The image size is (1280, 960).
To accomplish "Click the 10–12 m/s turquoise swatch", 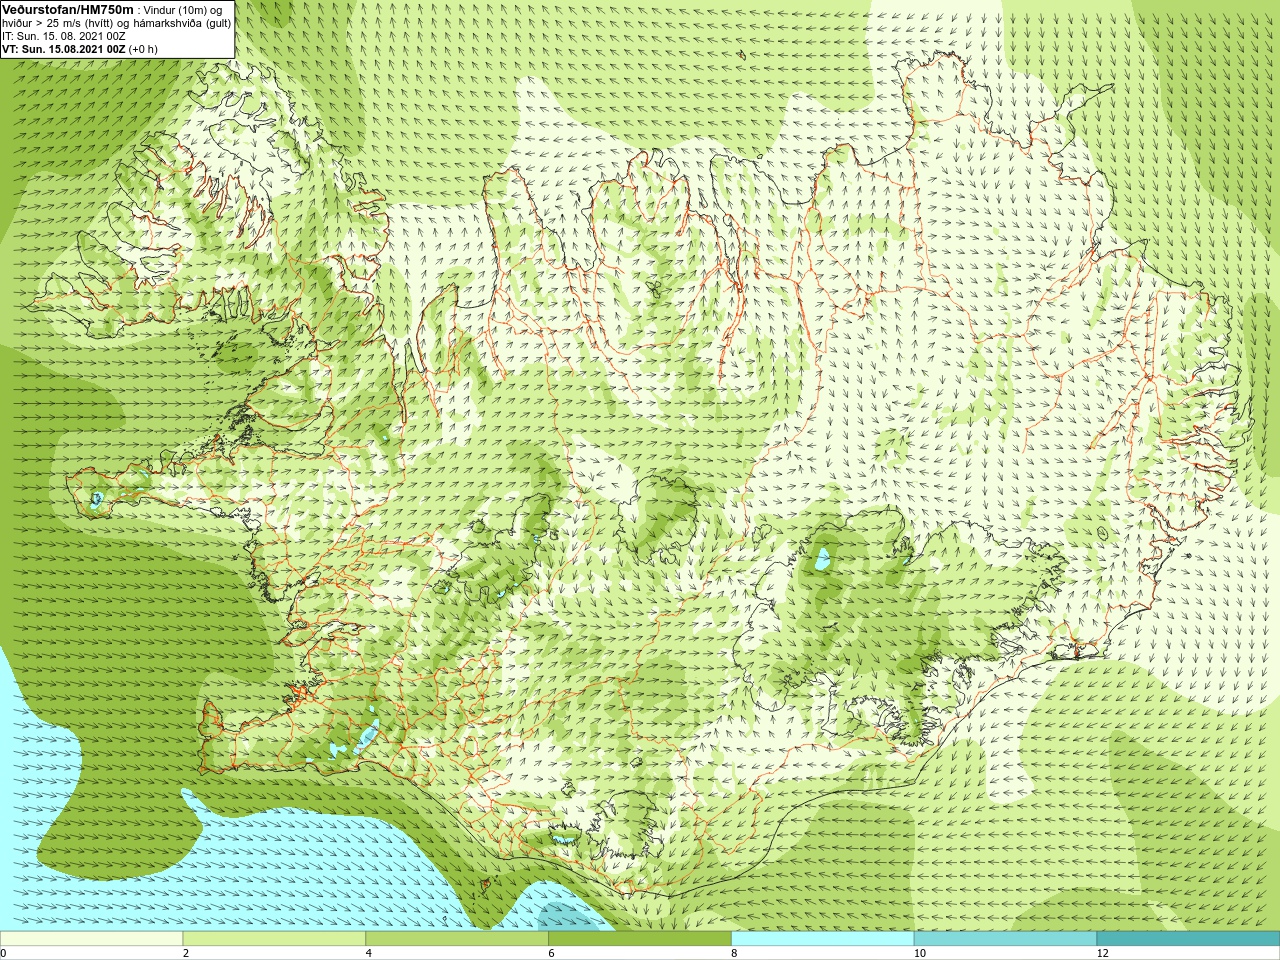I will 1005,939.
